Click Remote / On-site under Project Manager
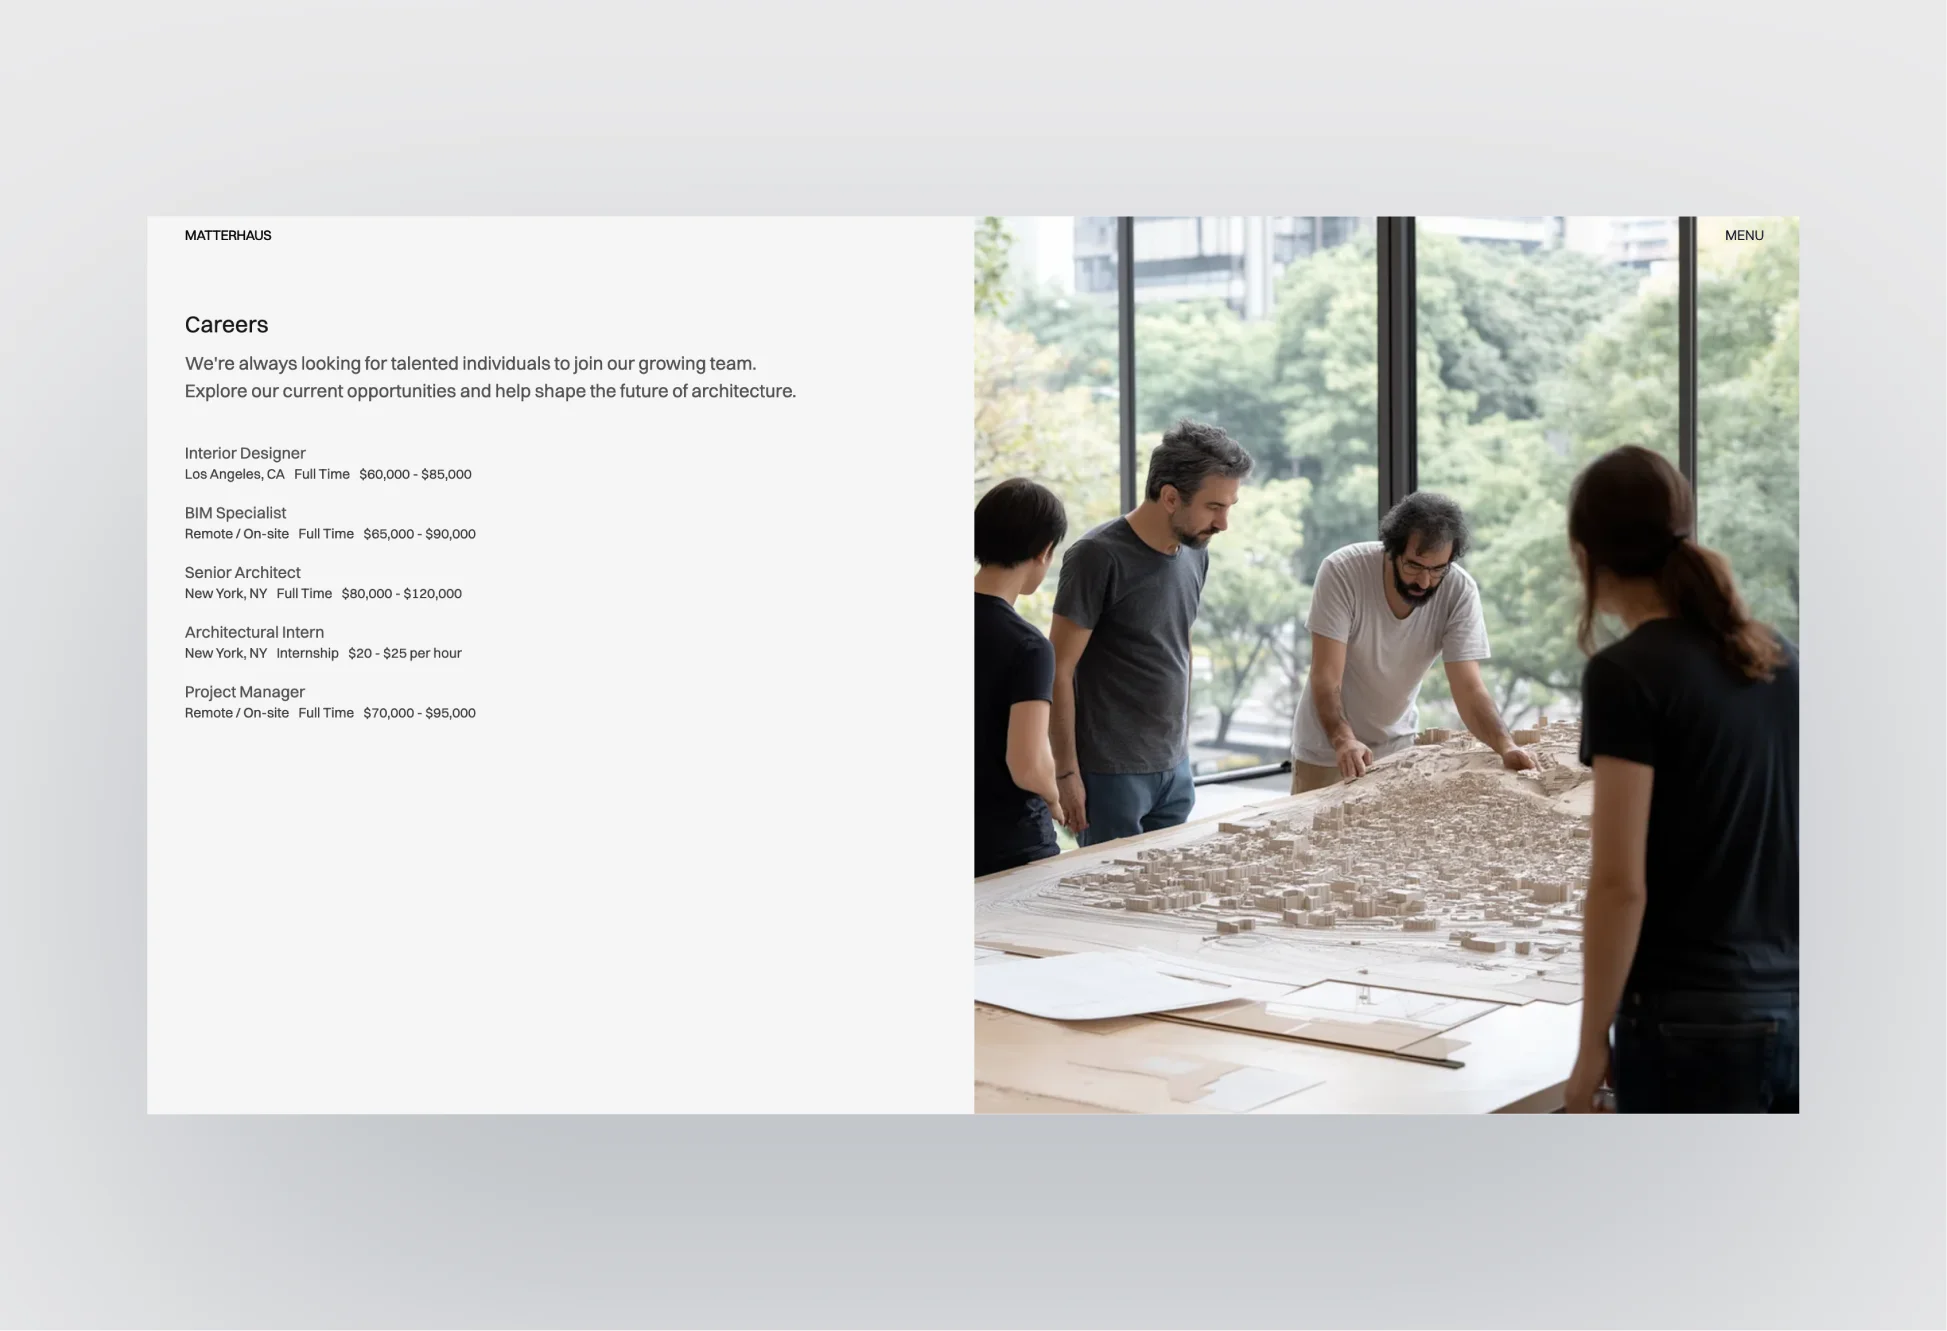Screen dimensions: 1947x1331 tap(236, 713)
